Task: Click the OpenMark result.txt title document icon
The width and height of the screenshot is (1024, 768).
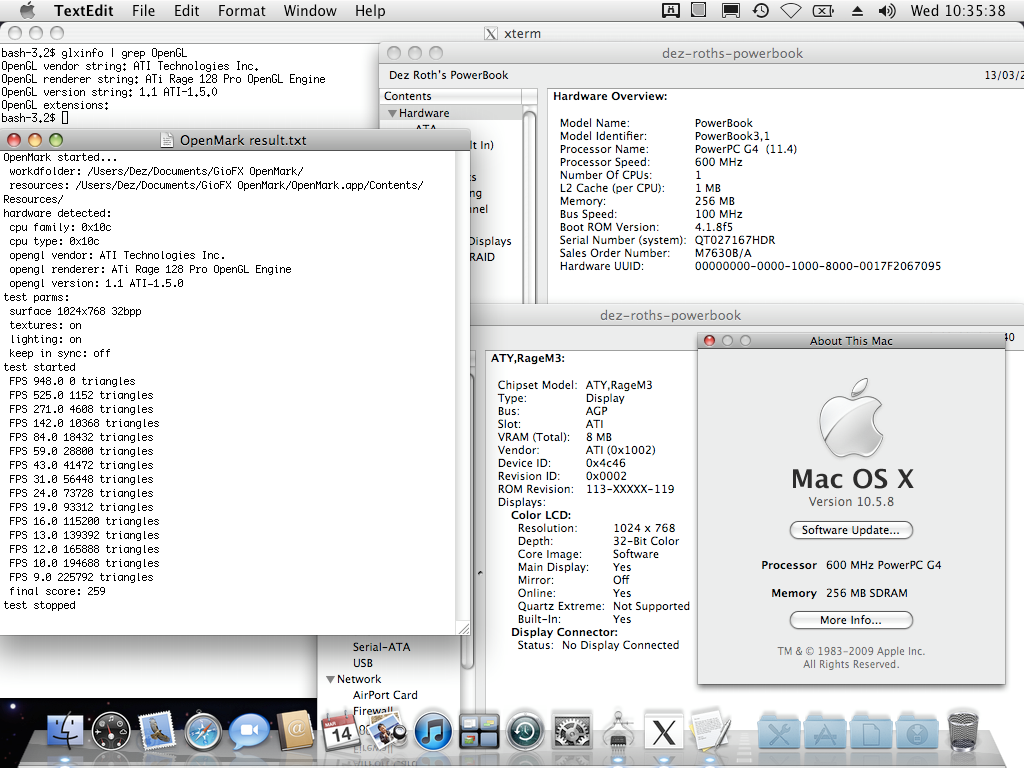Action: [167, 140]
